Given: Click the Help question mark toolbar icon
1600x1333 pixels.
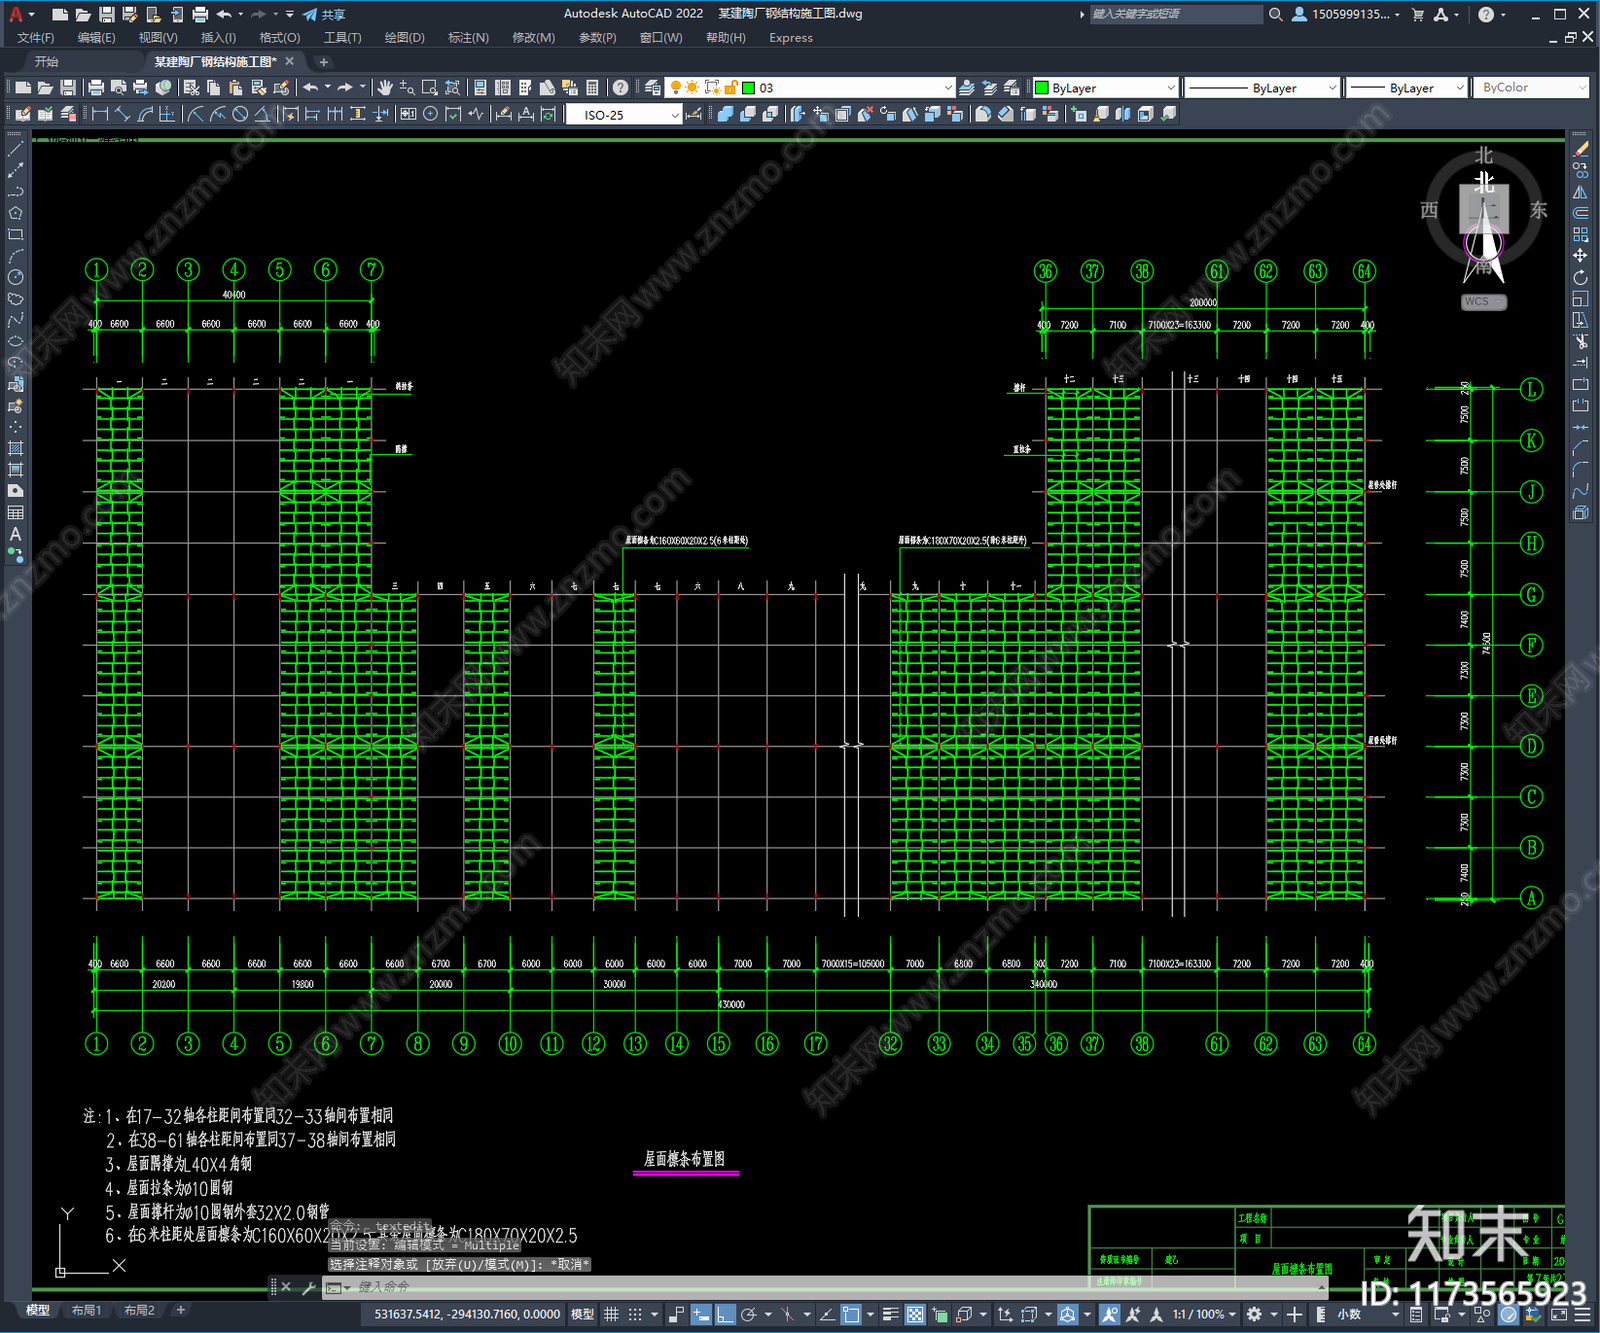Looking at the screenshot, I should point(621,88).
